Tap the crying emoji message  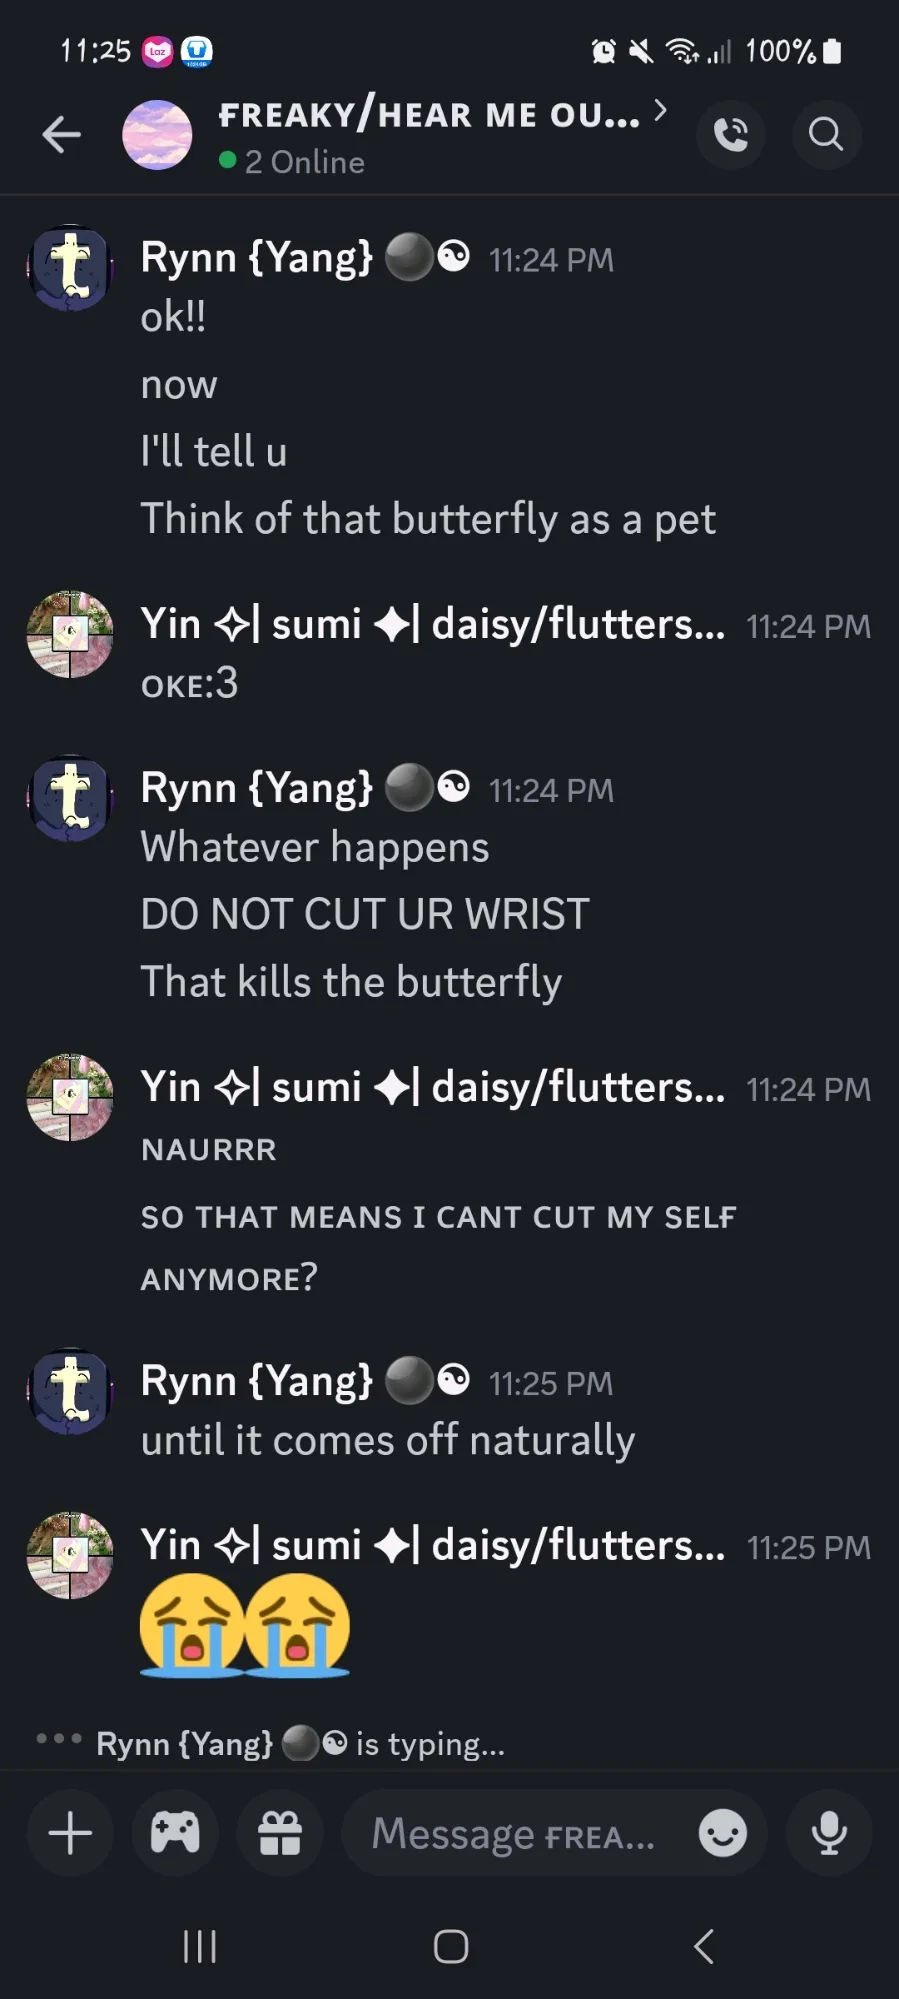pyautogui.click(x=246, y=1624)
